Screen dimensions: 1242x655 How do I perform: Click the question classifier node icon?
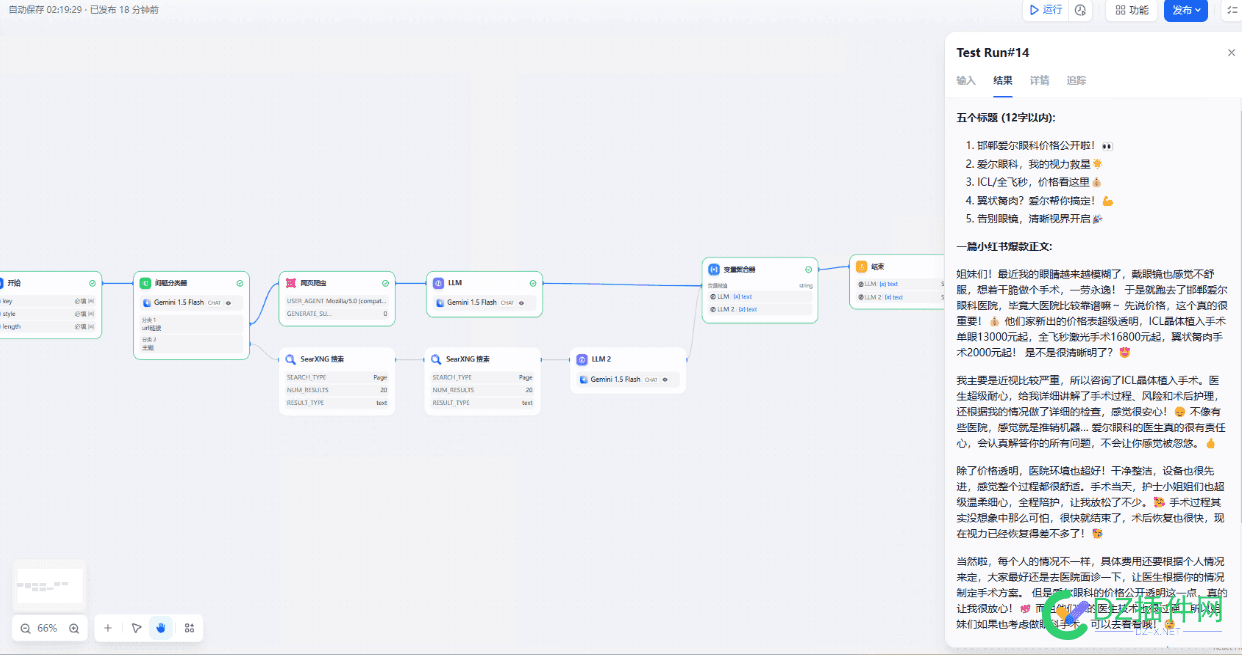coord(145,283)
